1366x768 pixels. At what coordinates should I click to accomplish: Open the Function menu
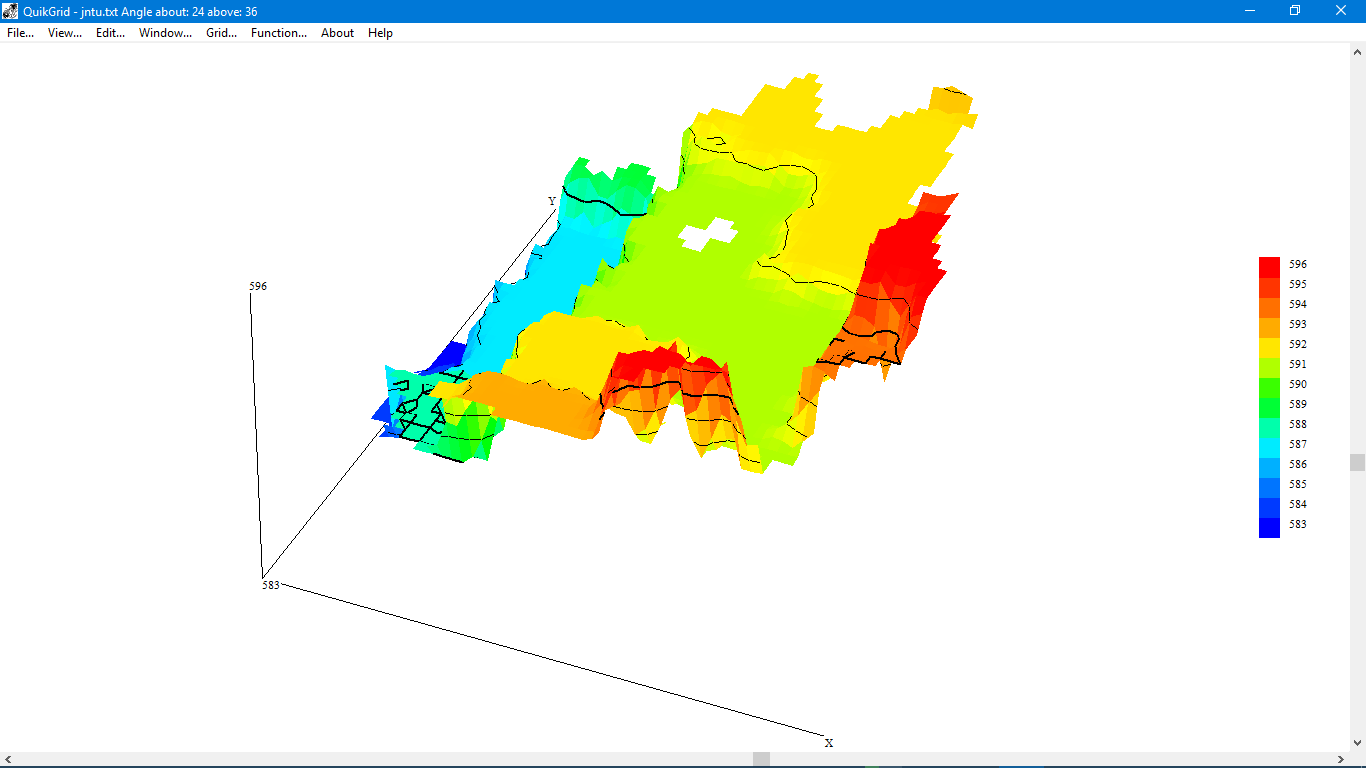coord(277,33)
